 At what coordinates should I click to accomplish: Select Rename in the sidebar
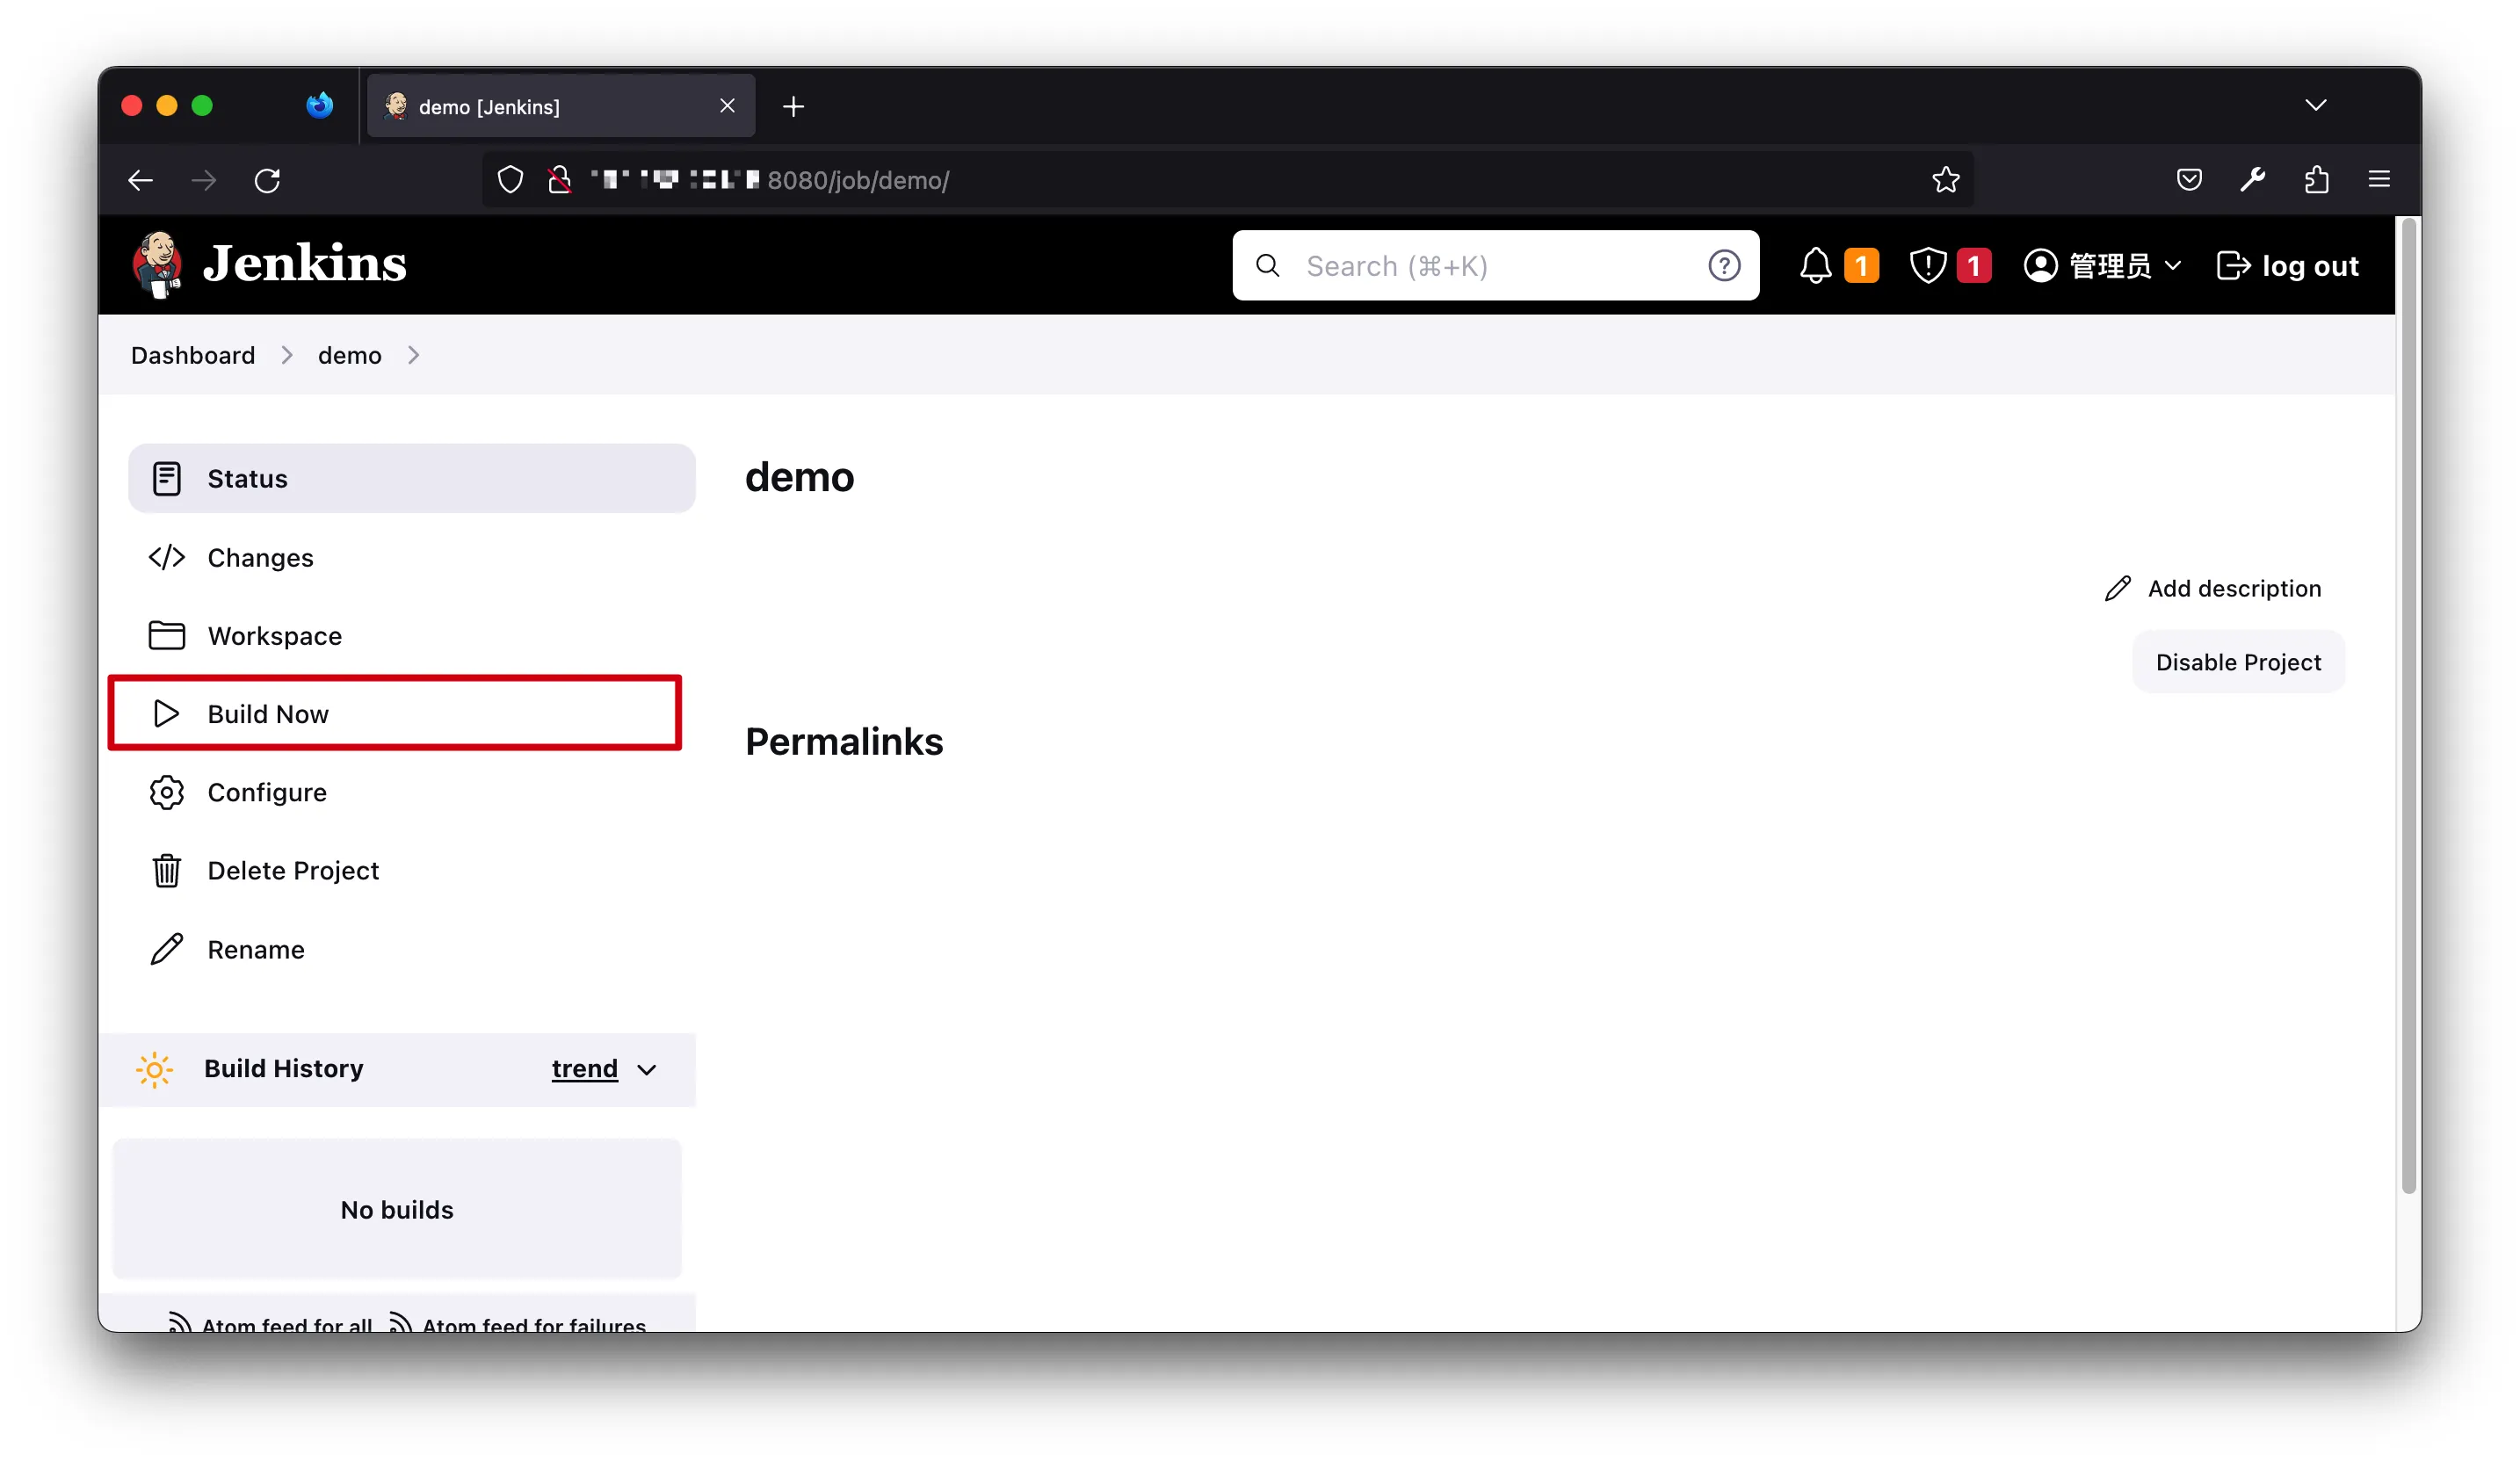point(411,949)
